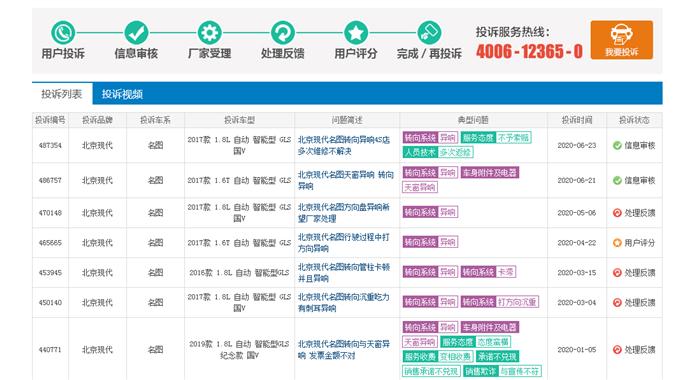Screen dimensions: 700x380
Task: Click the 投诉品牌 column header
Action: click(97, 120)
